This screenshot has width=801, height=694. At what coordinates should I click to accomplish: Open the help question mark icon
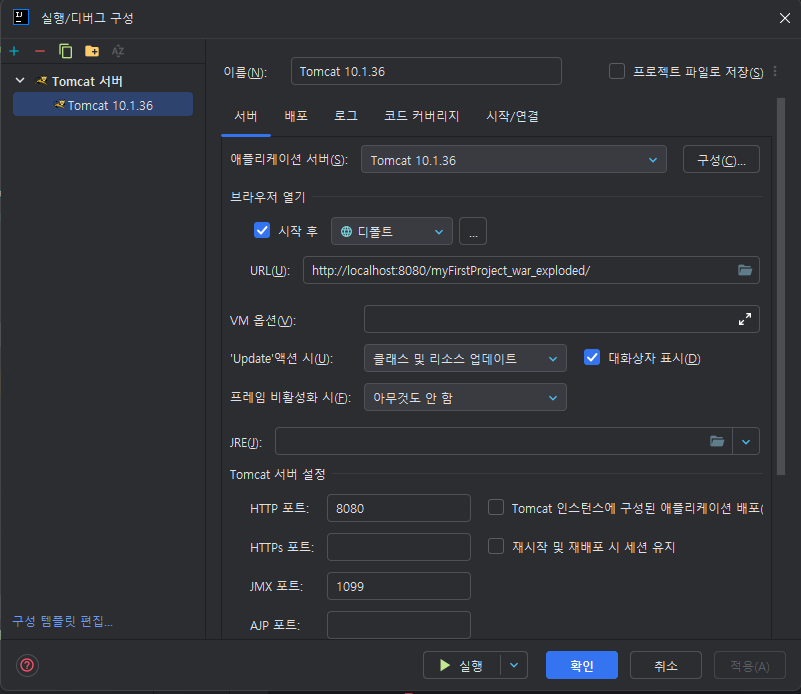pos(27,665)
